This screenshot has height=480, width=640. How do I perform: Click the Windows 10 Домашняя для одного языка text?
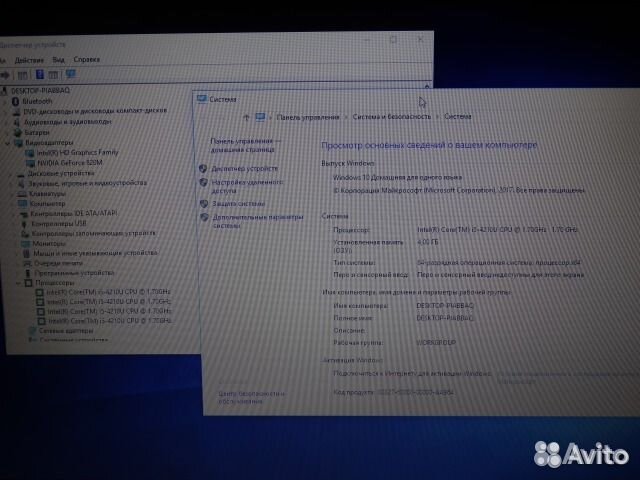click(x=398, y=178)
